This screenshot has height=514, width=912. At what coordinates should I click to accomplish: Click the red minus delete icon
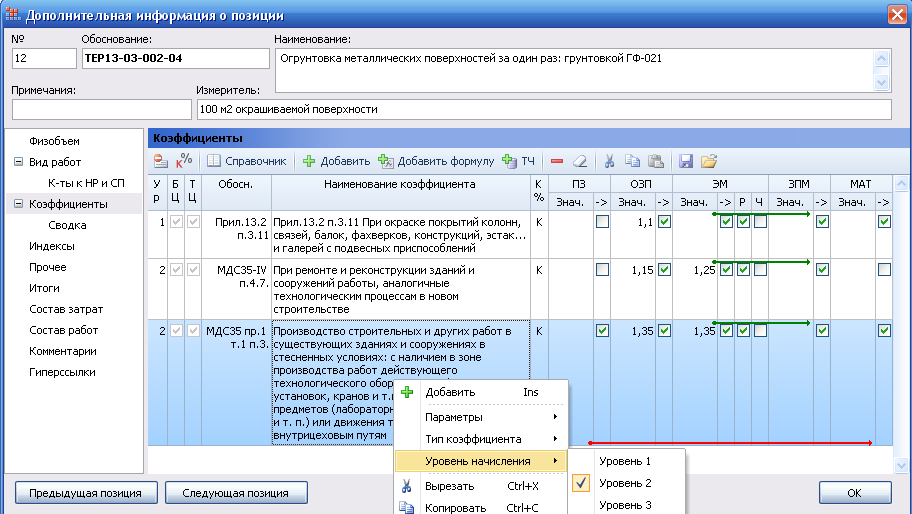[557, 161]
